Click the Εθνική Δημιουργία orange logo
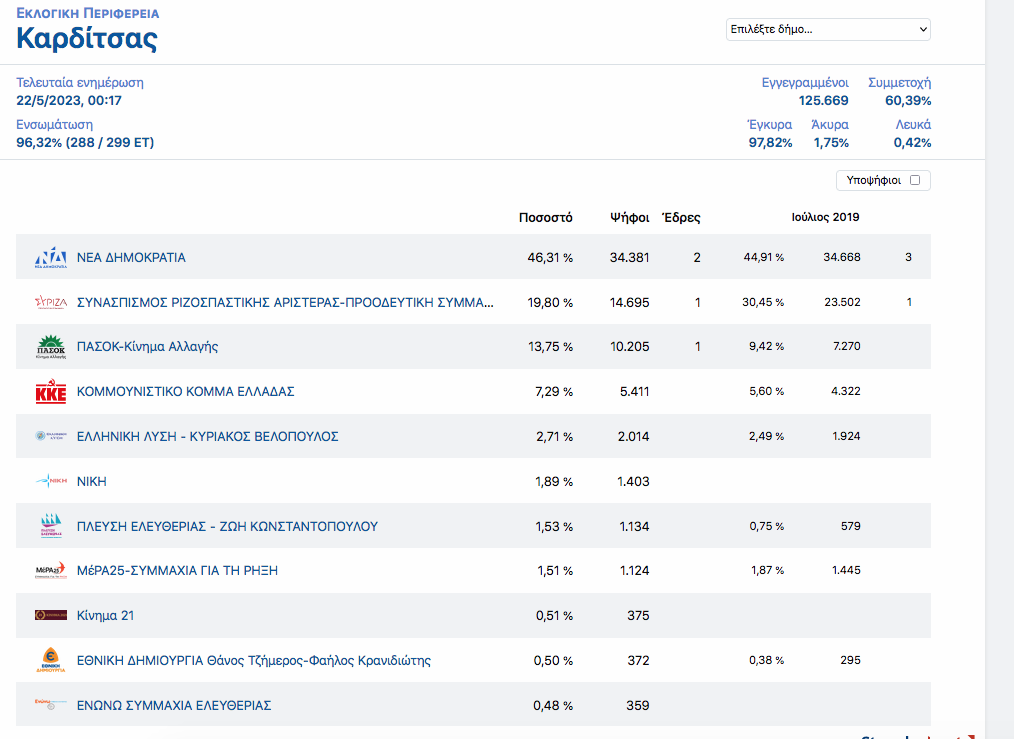The width and height of the screenshot is (1014, 739). (50, 660)
